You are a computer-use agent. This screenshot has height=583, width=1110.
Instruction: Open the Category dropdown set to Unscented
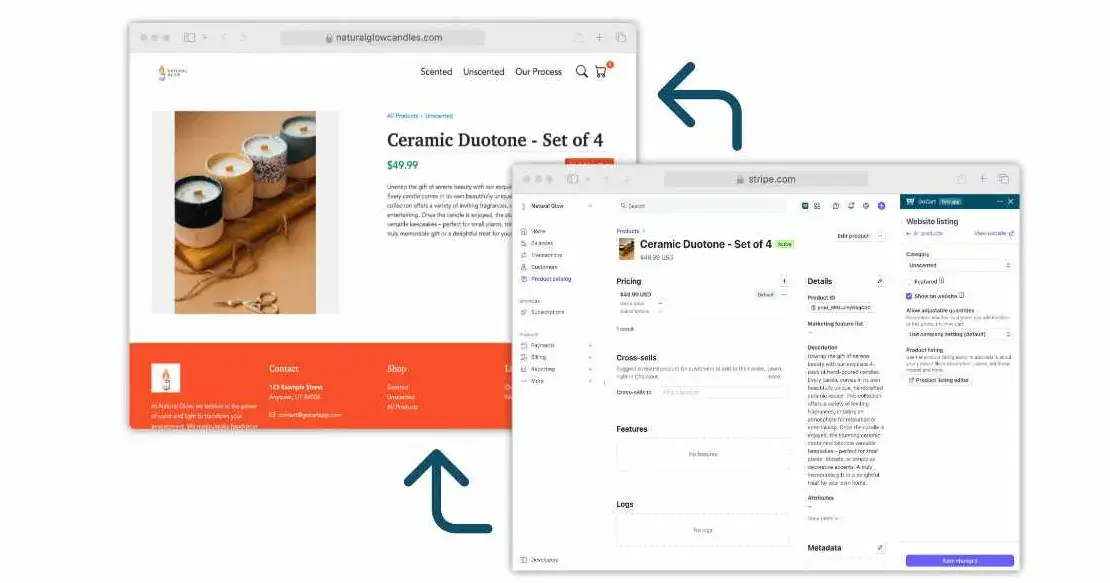tap(959, 265)
